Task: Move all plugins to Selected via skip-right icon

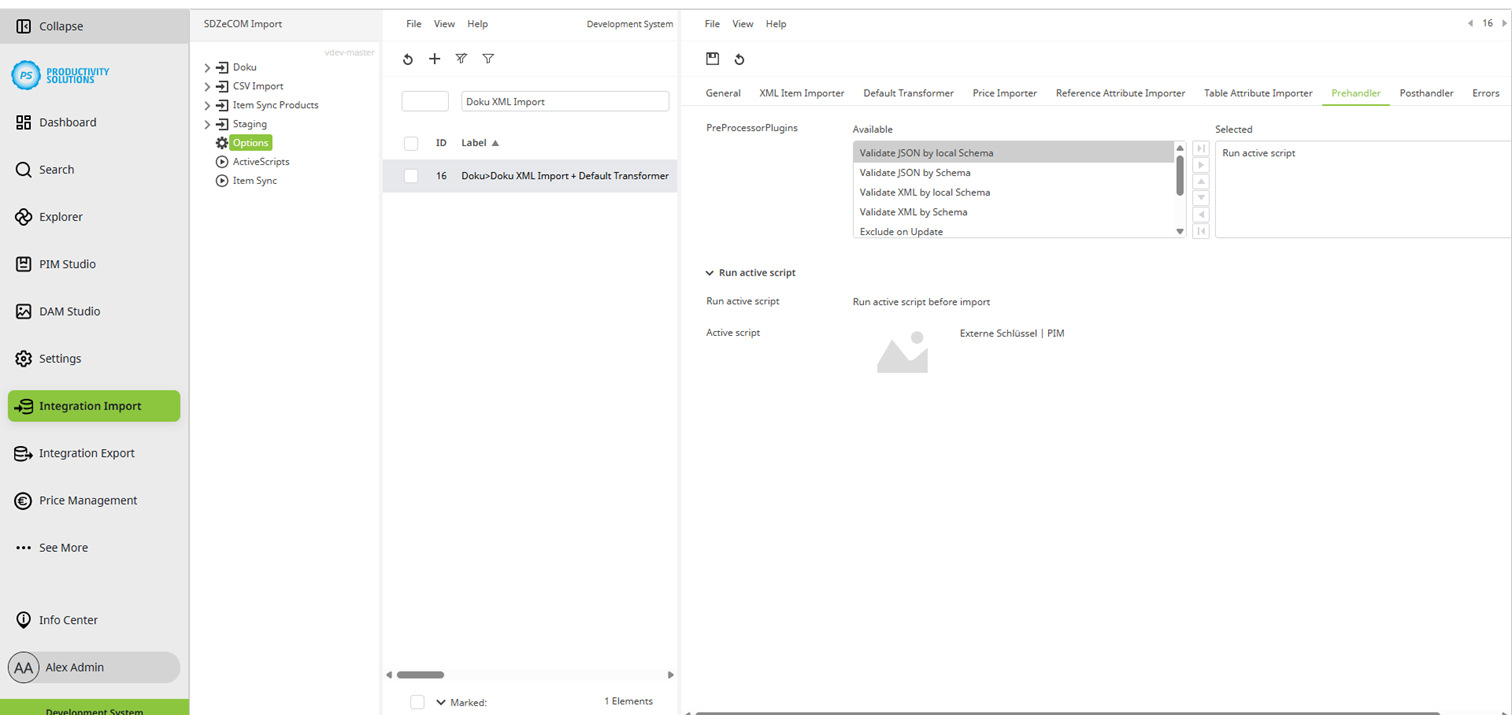Action: (x=1201, y=148)
